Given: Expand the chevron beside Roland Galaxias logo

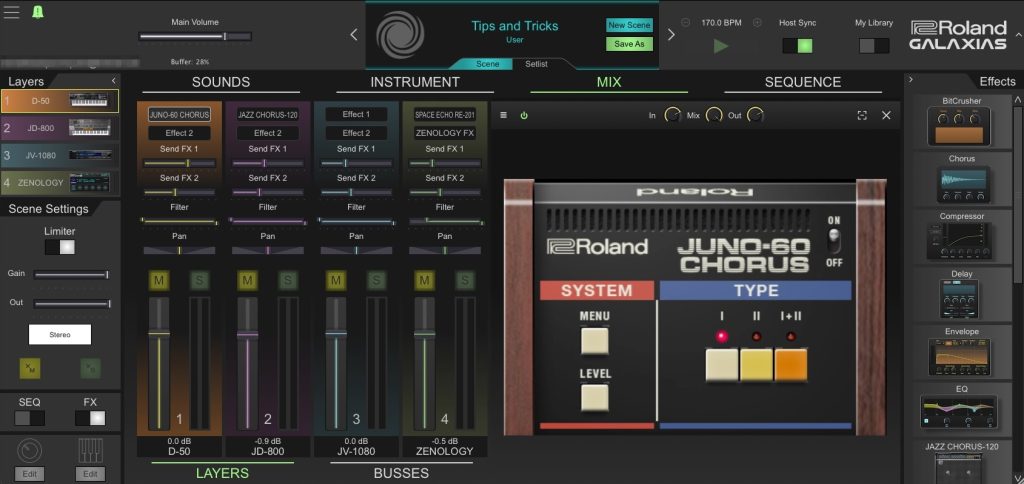Looking at the screenshot, I should pos(1019,35).
